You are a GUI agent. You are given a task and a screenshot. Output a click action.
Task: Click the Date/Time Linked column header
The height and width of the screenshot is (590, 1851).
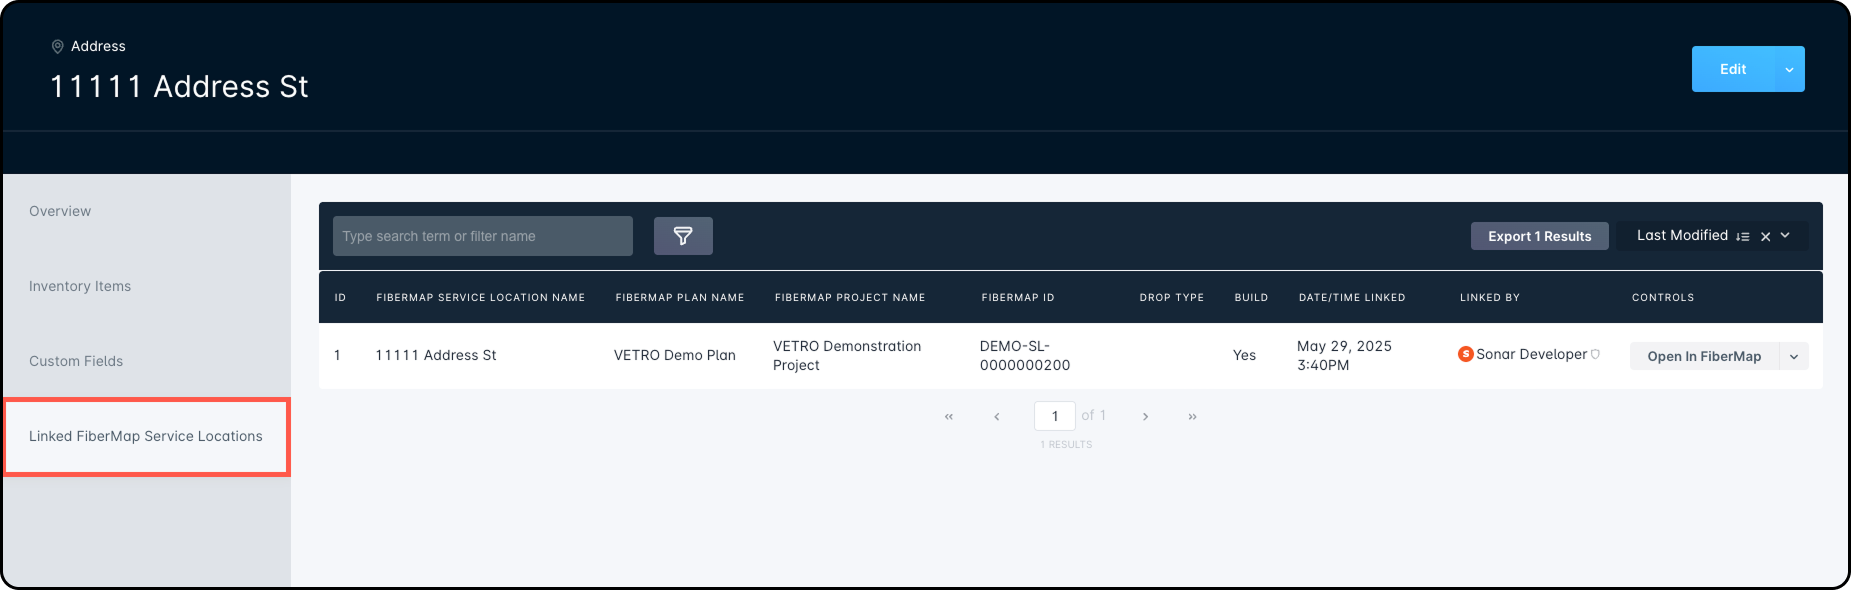tap(1352, 297)
